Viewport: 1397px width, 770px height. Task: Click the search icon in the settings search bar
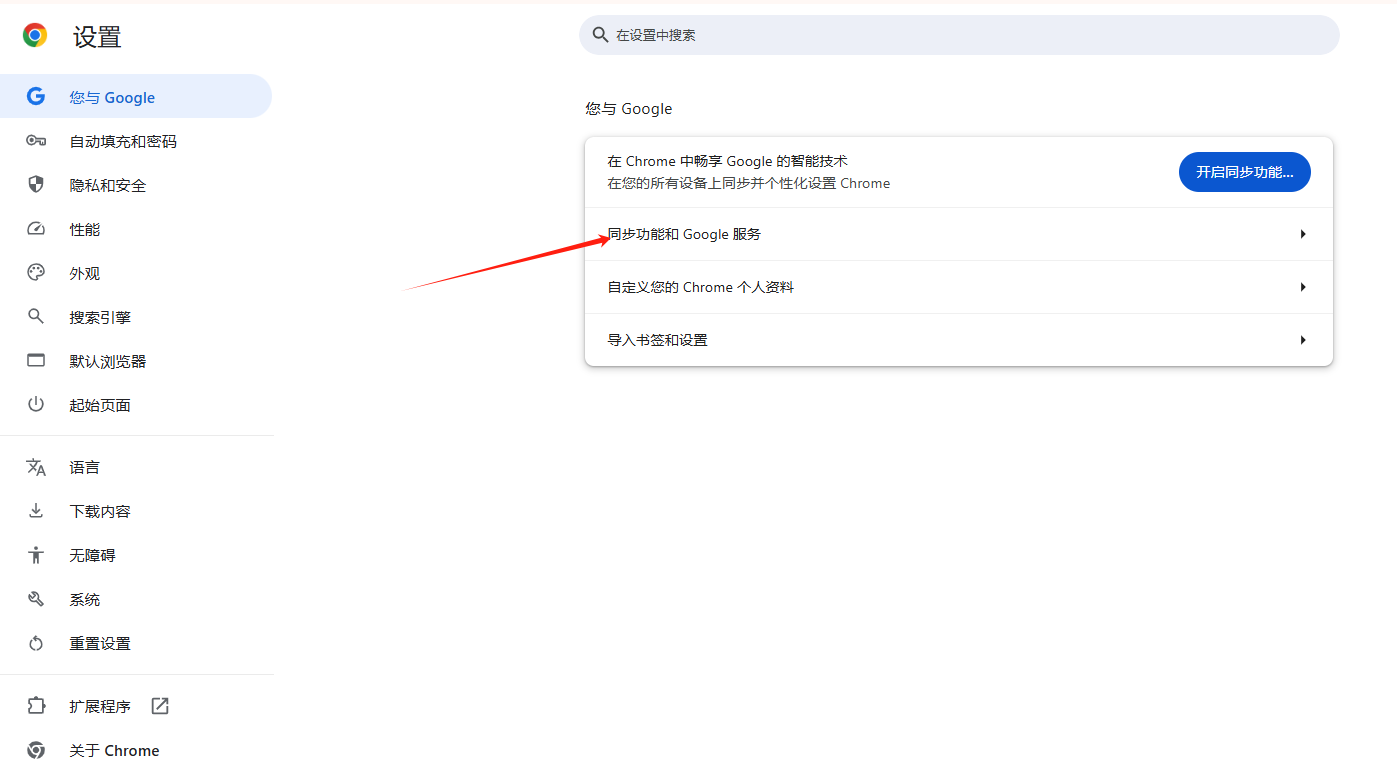click(600, 35)
